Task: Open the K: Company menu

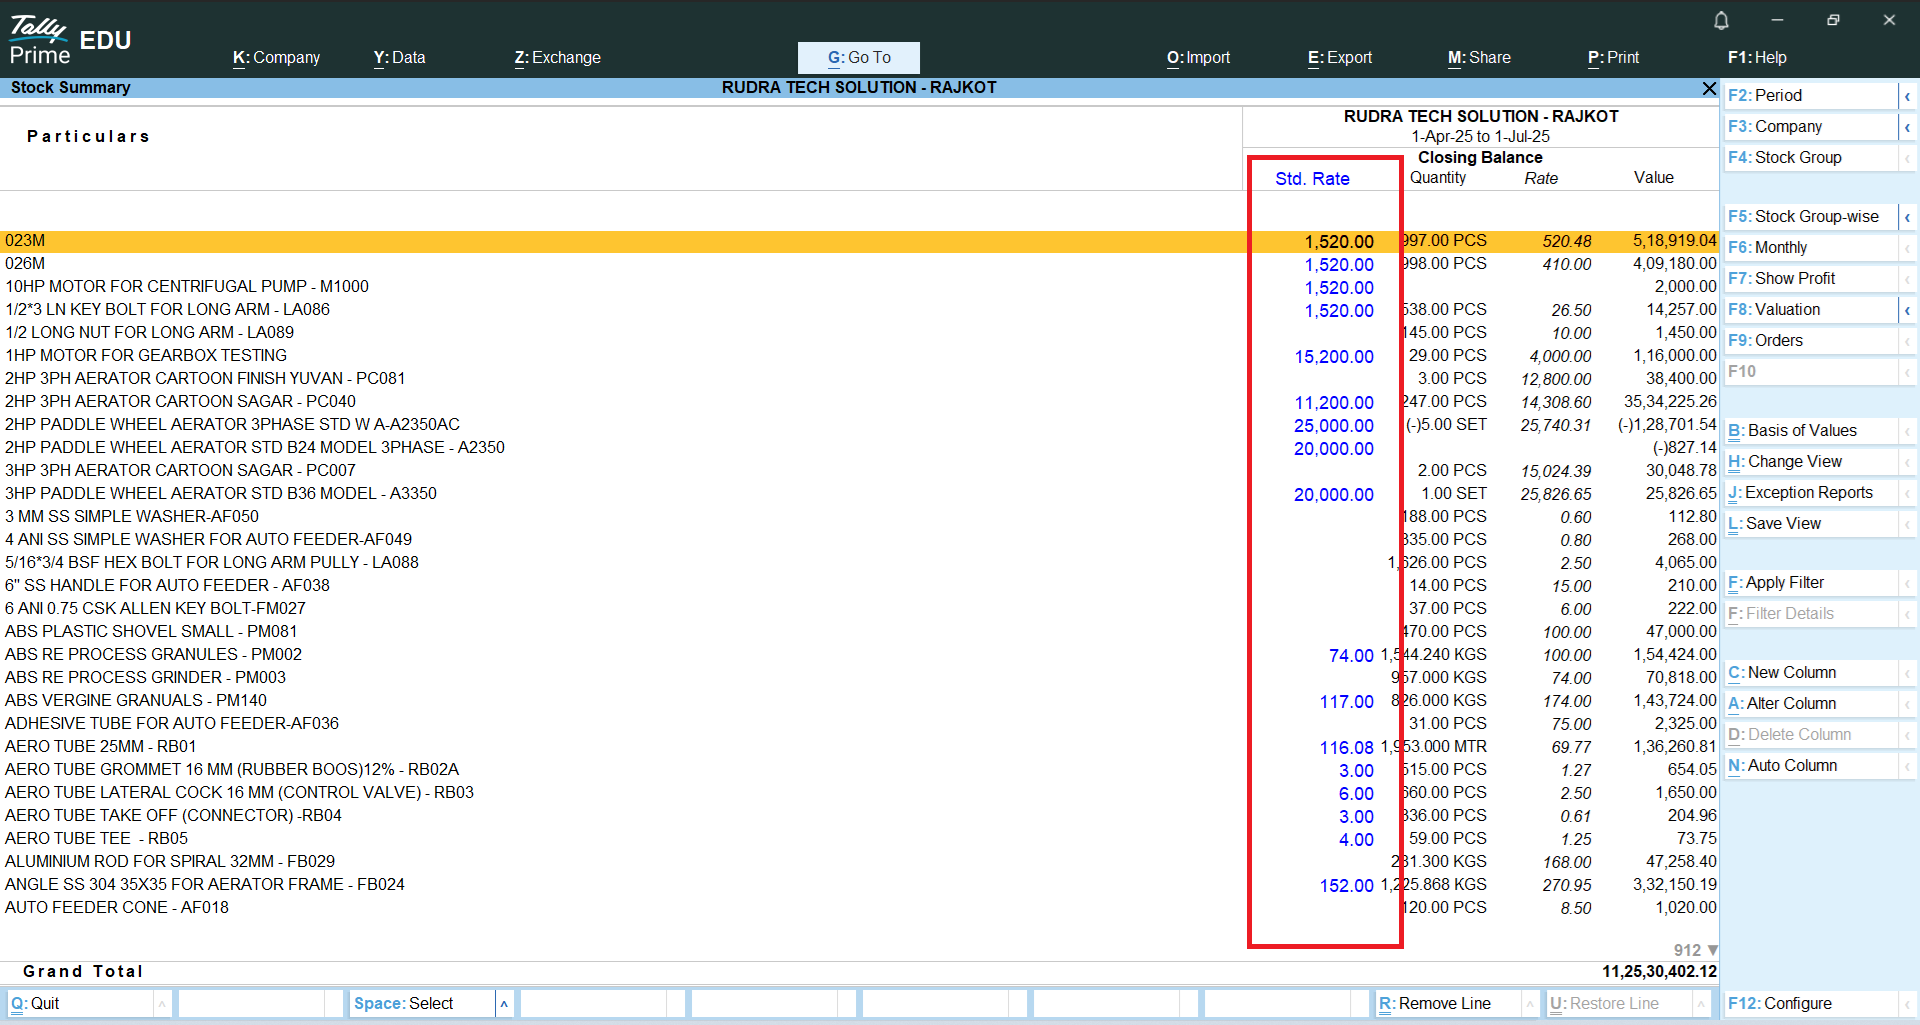Action: pyautogui.click(x=276, y=58)
